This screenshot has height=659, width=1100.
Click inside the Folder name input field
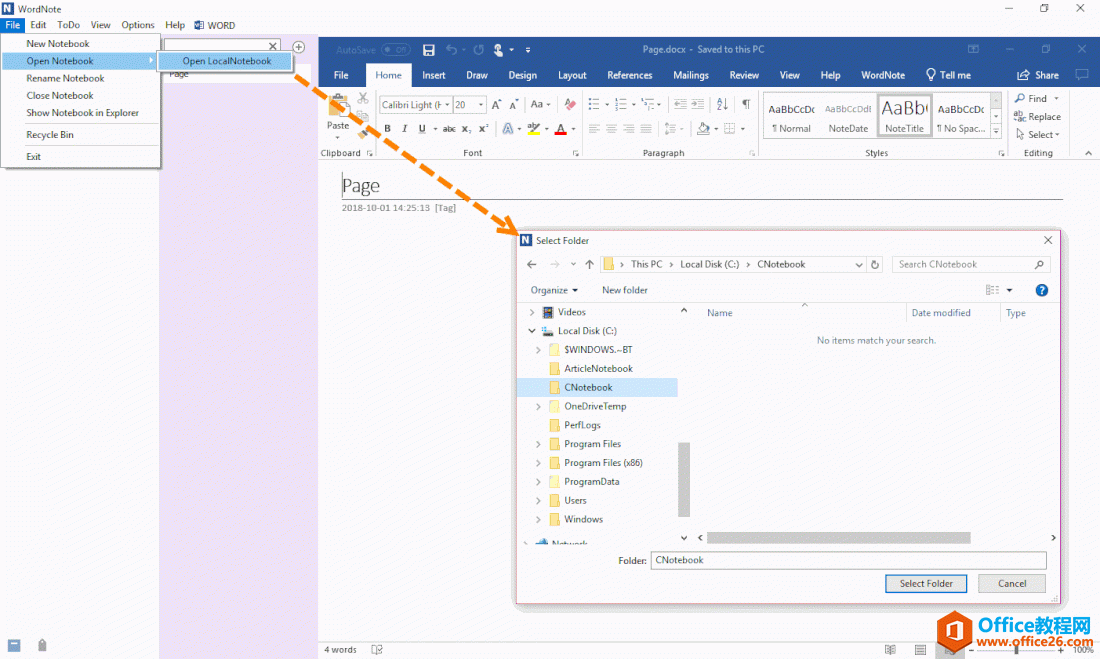click(848, 560)
